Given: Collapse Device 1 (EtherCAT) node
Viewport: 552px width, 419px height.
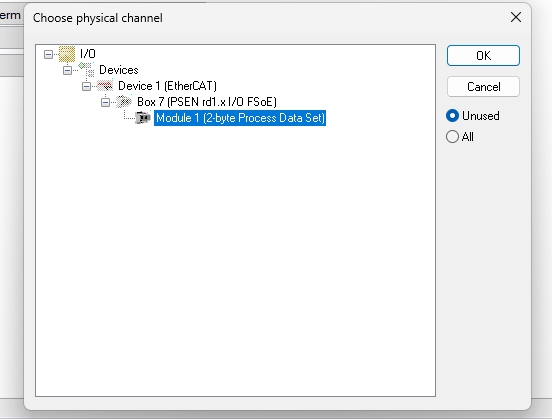Looking at the screenshot, I should [x=86, y=86].
